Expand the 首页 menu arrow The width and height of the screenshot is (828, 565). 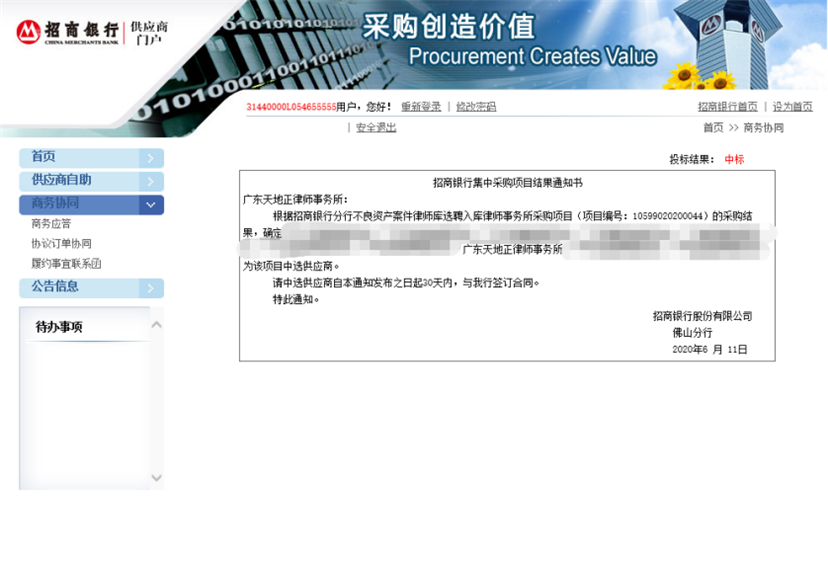[151, 158]
